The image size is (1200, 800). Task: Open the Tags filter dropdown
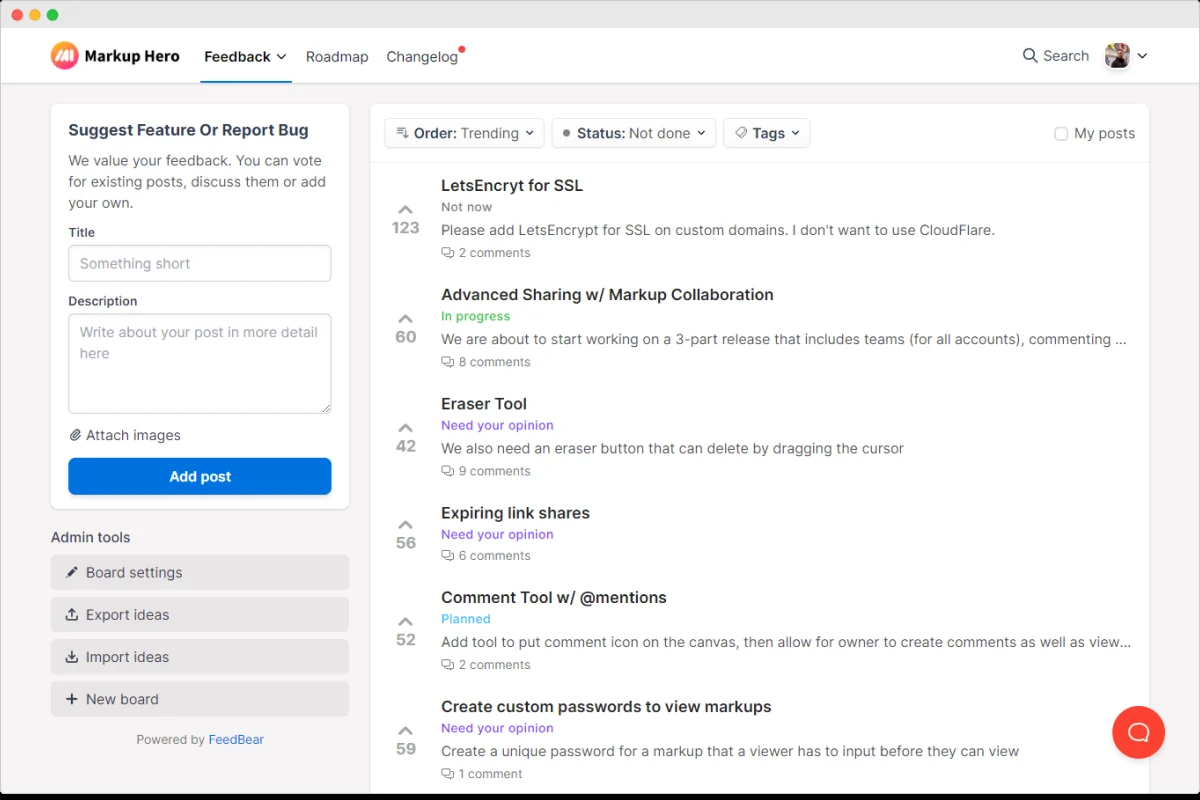point(766,133)
